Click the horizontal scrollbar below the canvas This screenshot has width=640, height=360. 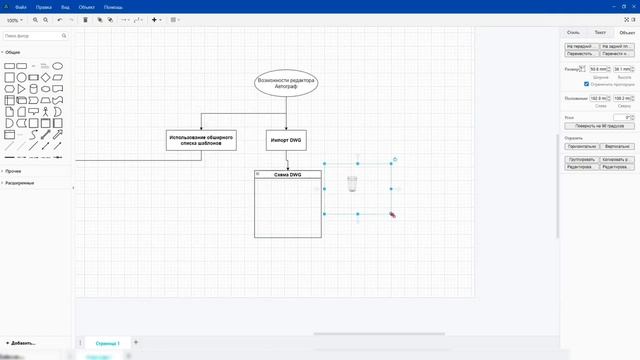pos(379,333)
